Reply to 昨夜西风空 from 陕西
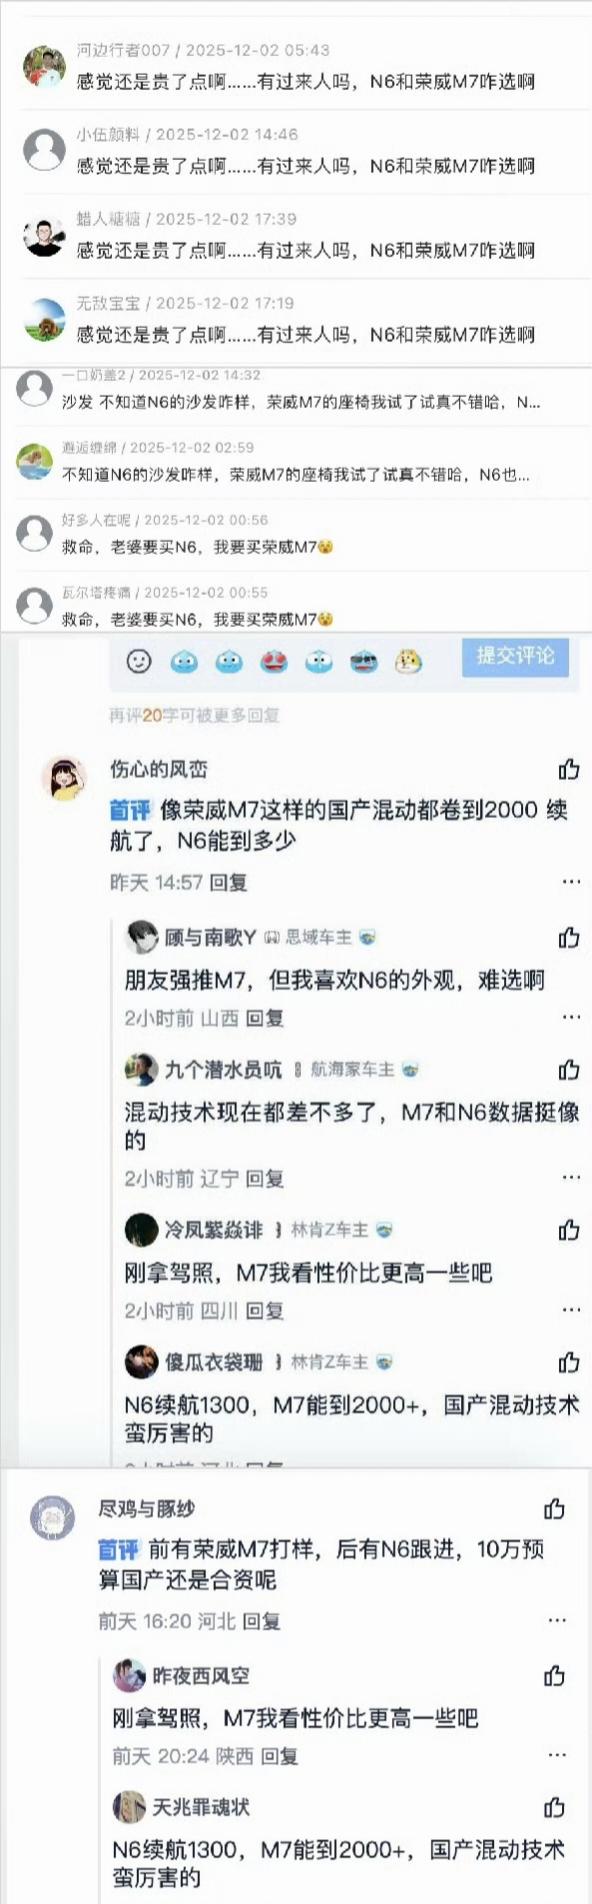Viewport: 592px width, 1904px height. pyautogui.click(x=280, y=1756)
